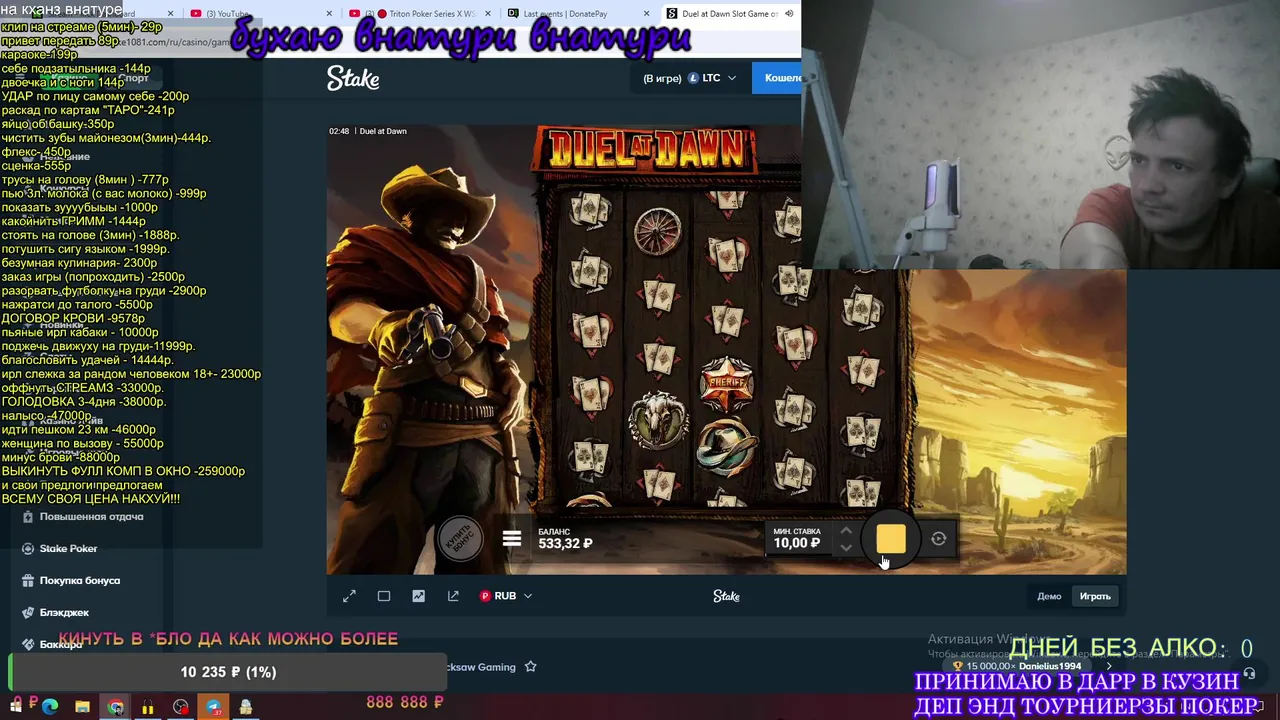The width and height of the screenshot is (1280, 720).
Task: Click the cowboy hat symbol on reels
Action: (x=727, y=447)
